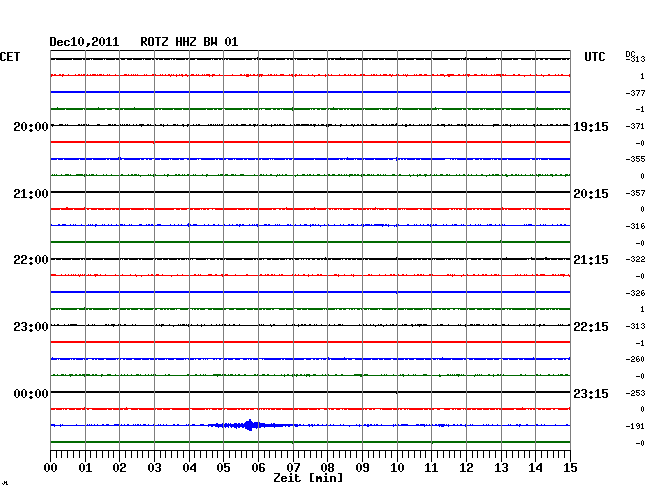Click the 22:00 CET time label

click(x=31, y=260)
